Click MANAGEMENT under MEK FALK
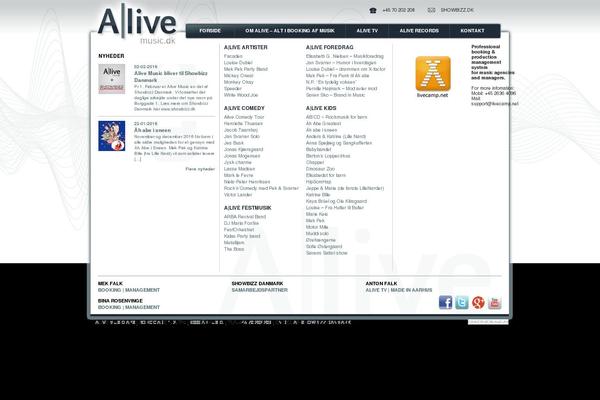The image size is (600, 400). click(142, 290)
